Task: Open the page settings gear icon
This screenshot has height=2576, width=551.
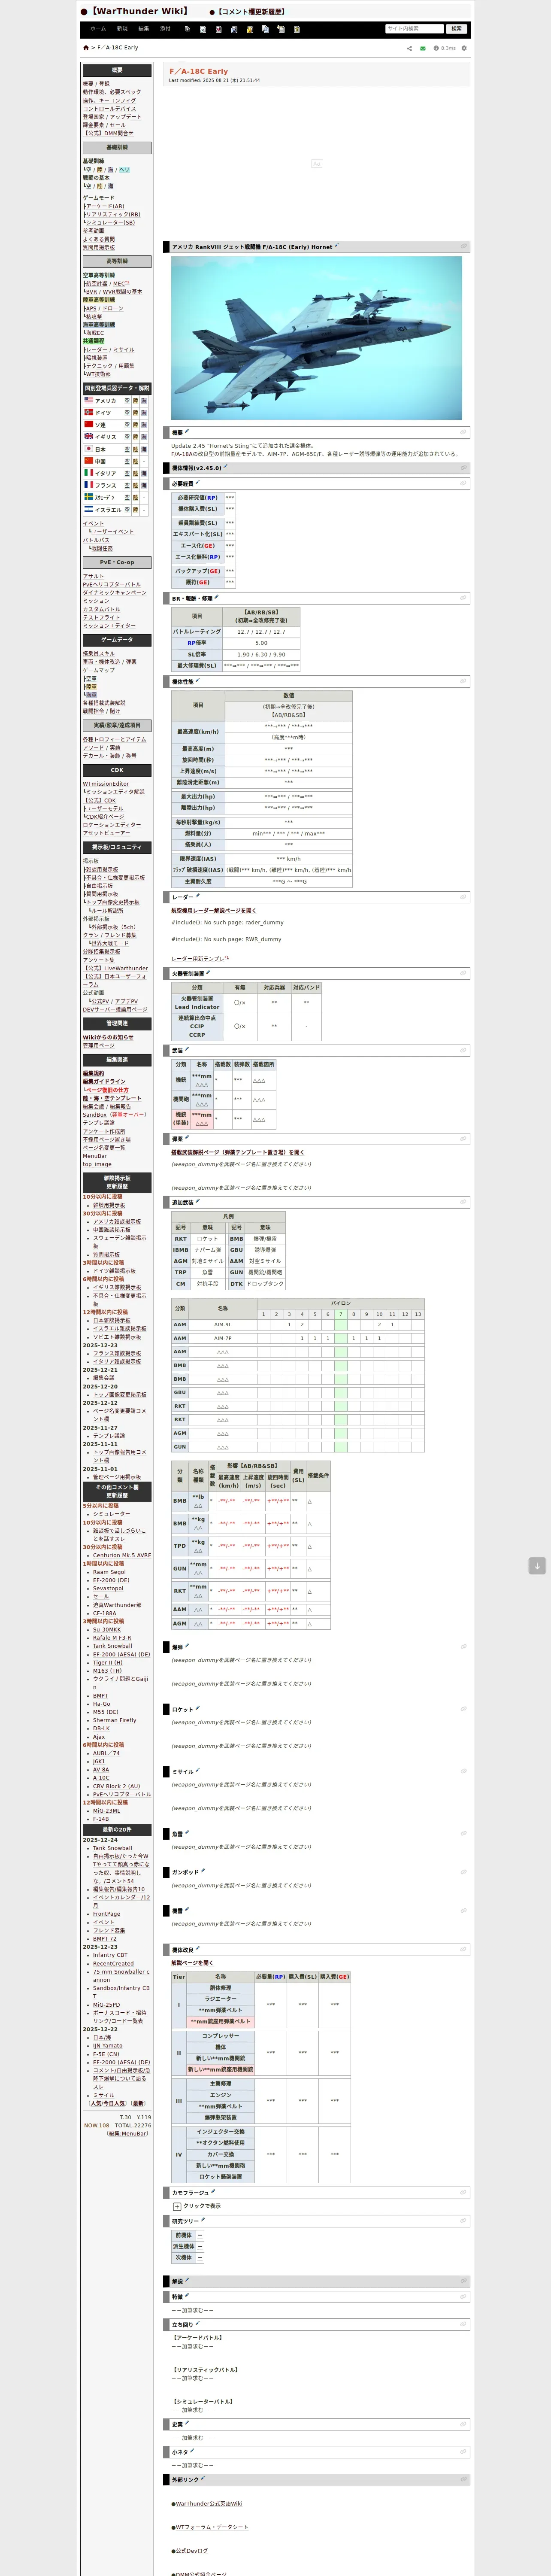Action: (463, 48)
